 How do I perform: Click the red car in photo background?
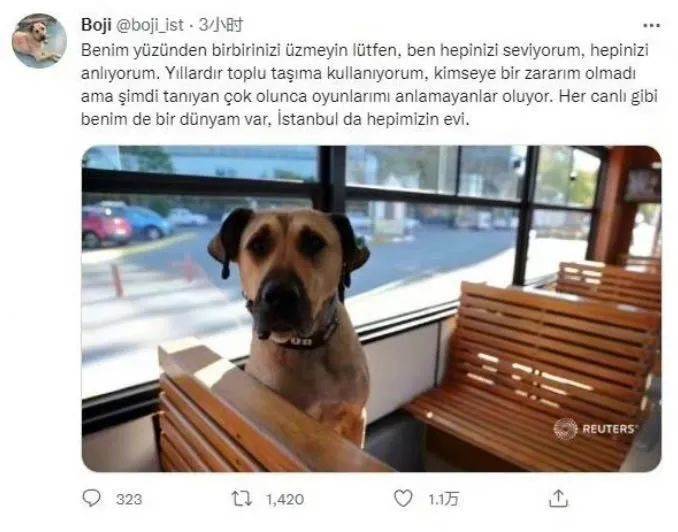[105, 226]
